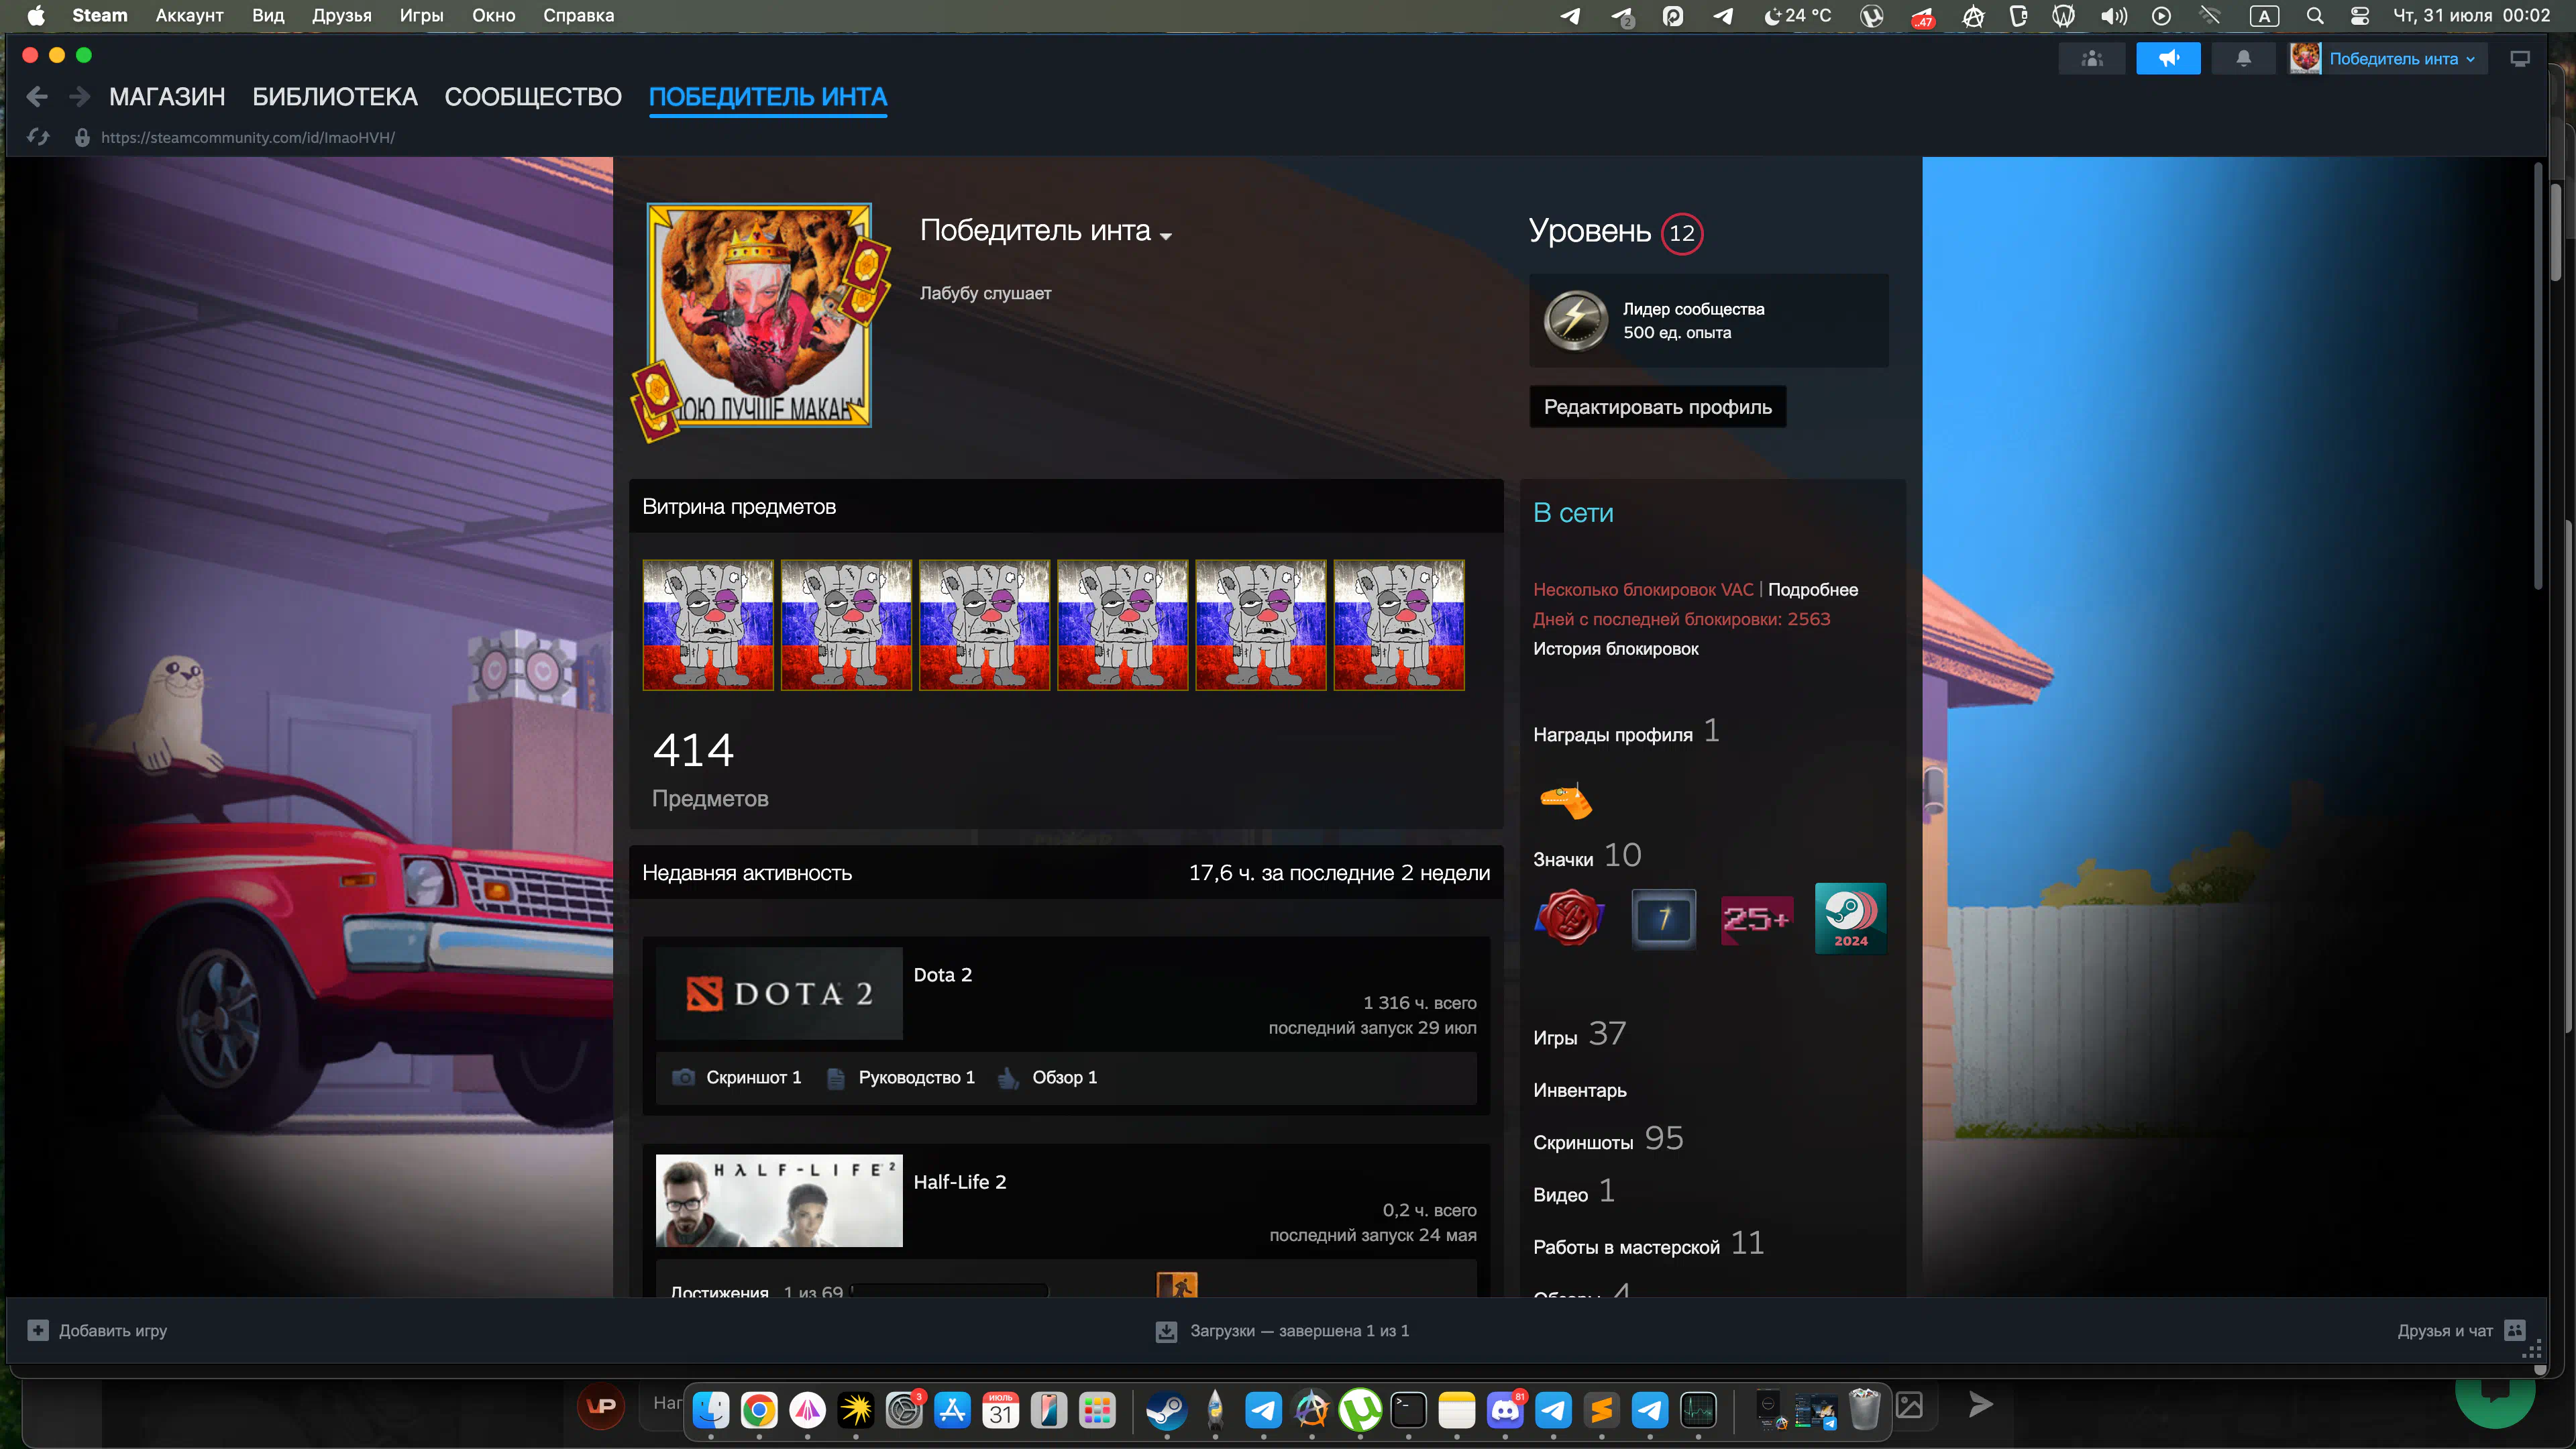Click the profile avatar image
Viewport: 2576px width, 1449px height.
759,316
